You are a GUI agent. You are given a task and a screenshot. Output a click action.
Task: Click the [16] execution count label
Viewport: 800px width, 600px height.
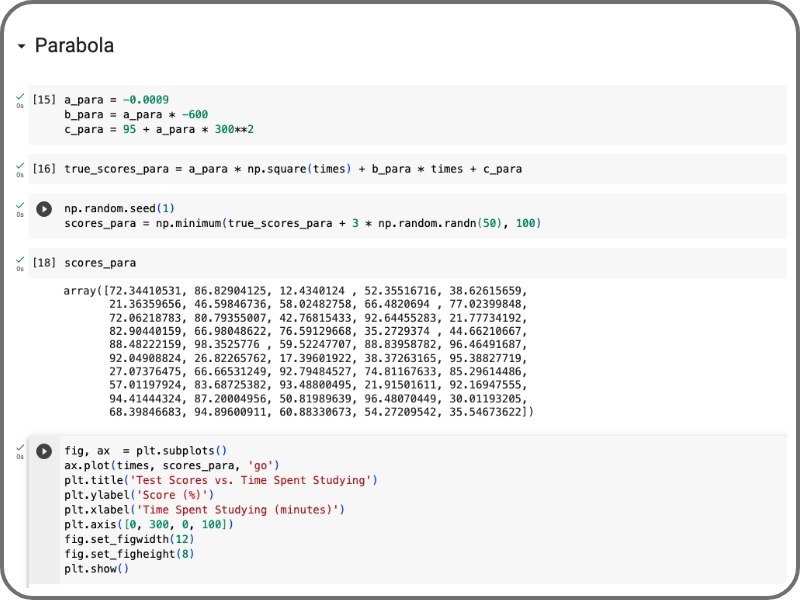coord(44,169)
